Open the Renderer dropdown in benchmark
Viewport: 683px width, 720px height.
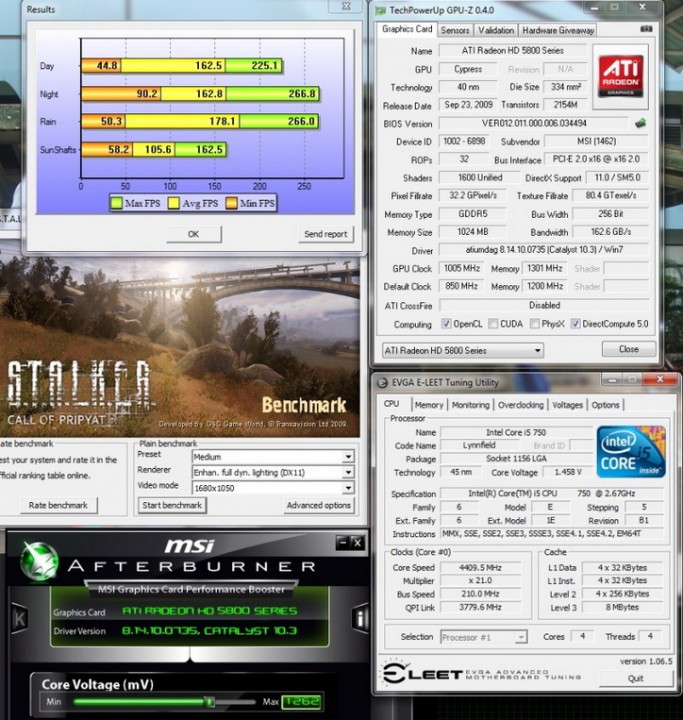click(x=273, y=472)
